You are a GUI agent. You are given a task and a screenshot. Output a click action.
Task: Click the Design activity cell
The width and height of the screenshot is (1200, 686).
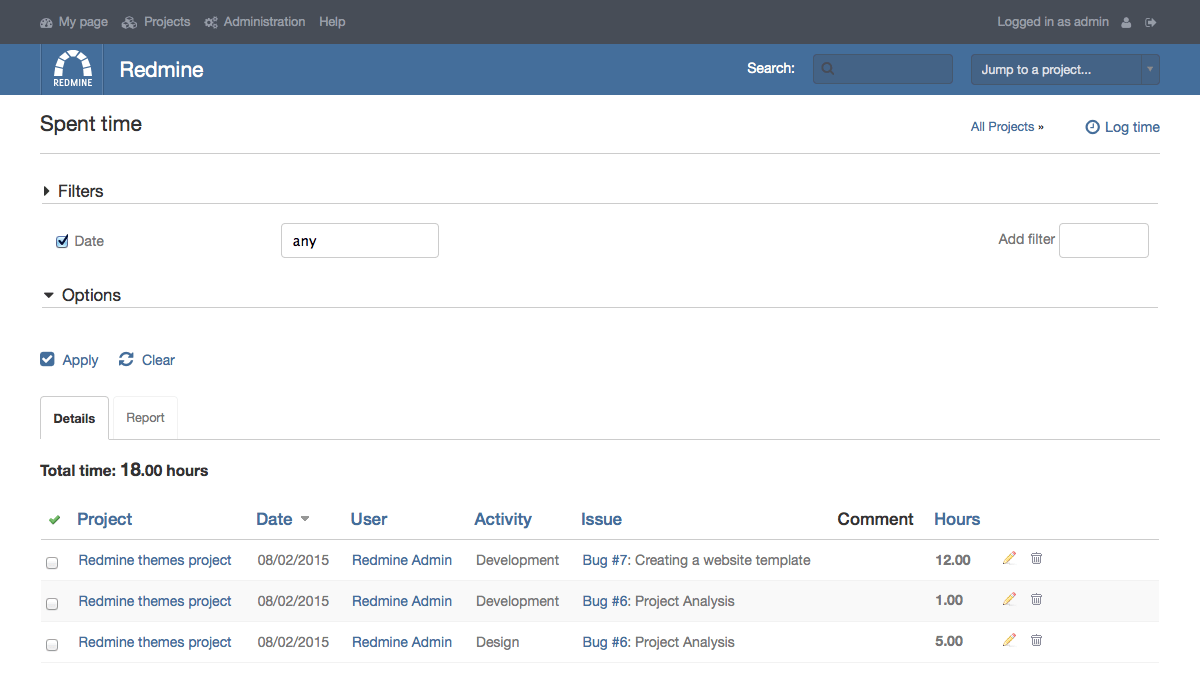497,642
